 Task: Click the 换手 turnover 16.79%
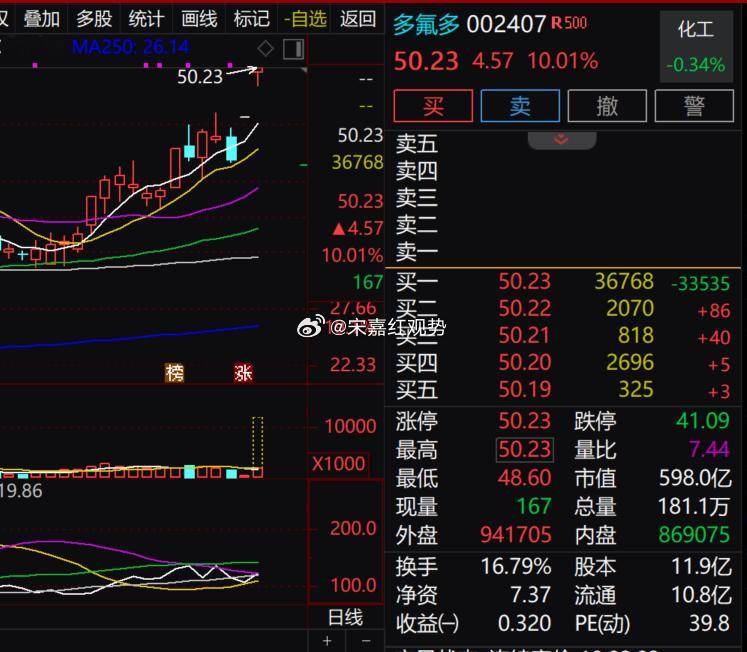(515, 567)
